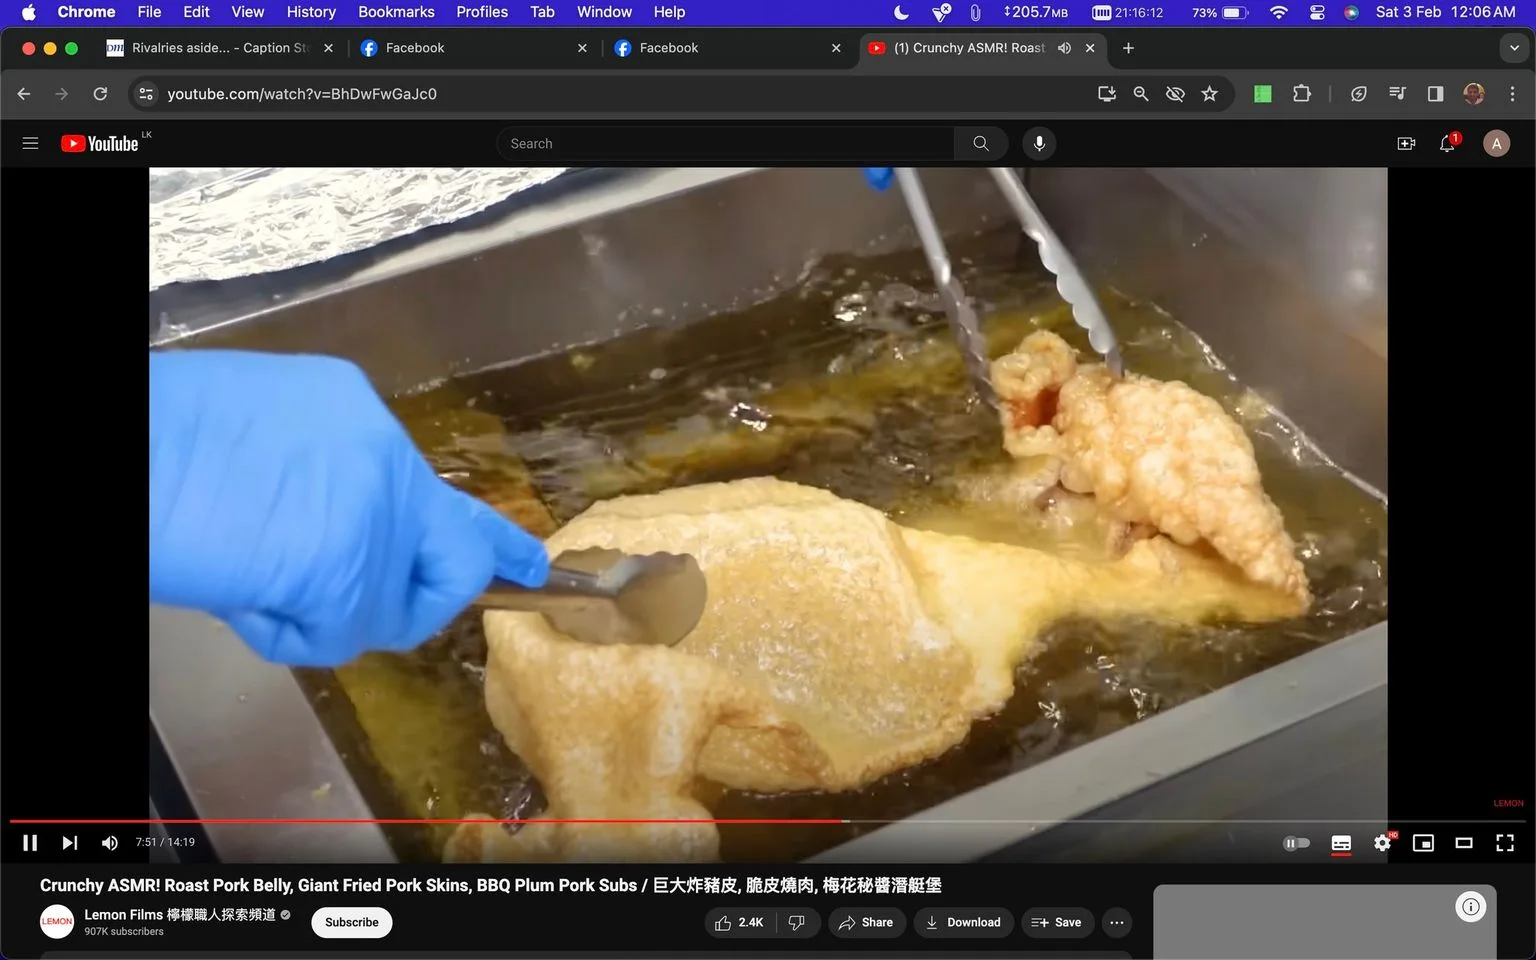This screenshot has height=960, width=1536.
Task: Open the Bookmarks menu
Action: point(396,12)
